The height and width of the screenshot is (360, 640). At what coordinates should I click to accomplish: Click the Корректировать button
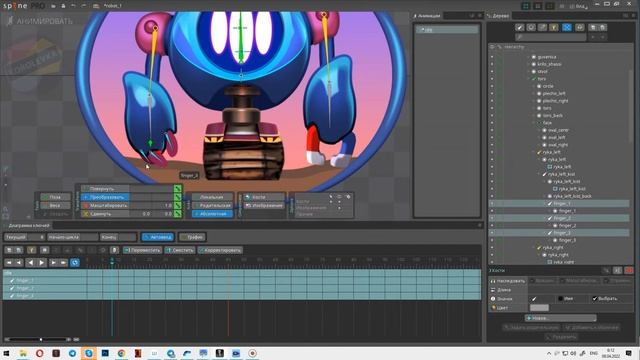pos(220,250)
